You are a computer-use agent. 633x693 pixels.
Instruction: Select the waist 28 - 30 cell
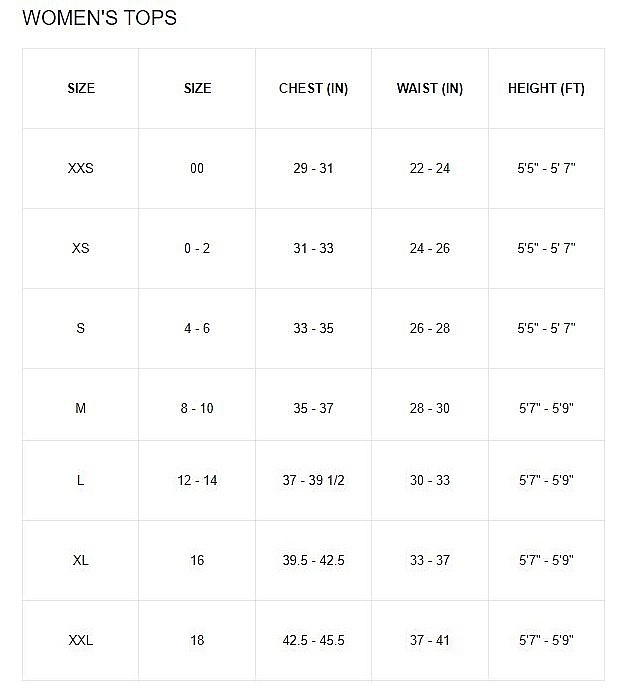[x=430, y=408]
